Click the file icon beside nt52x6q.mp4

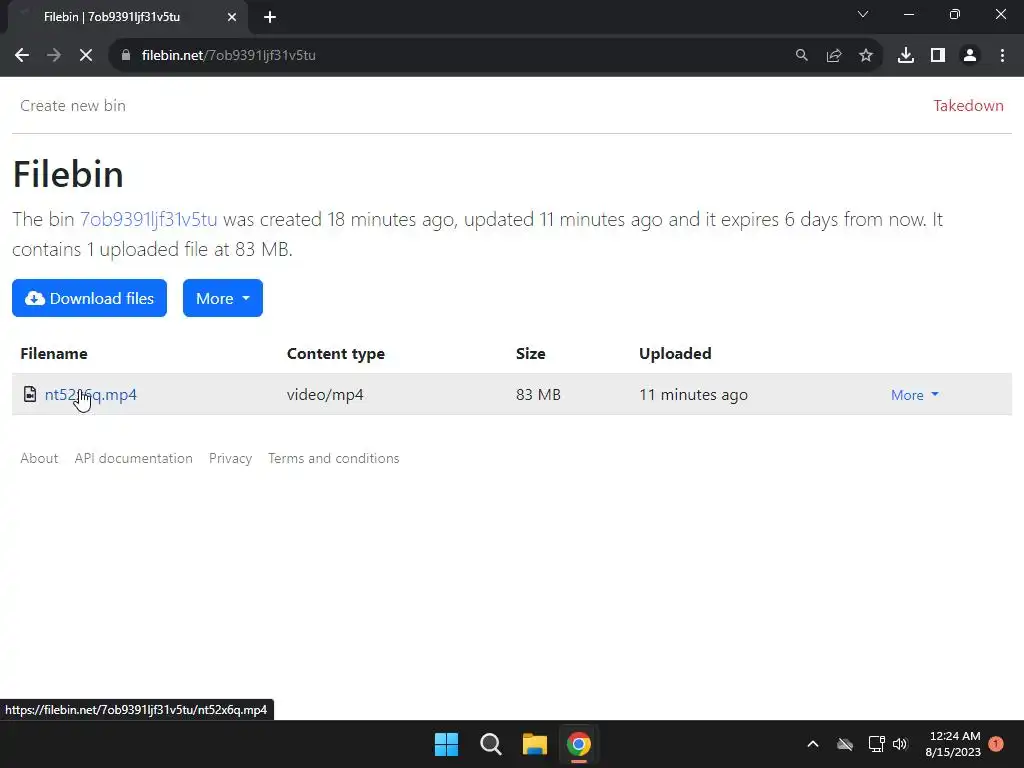click(30, 394)
